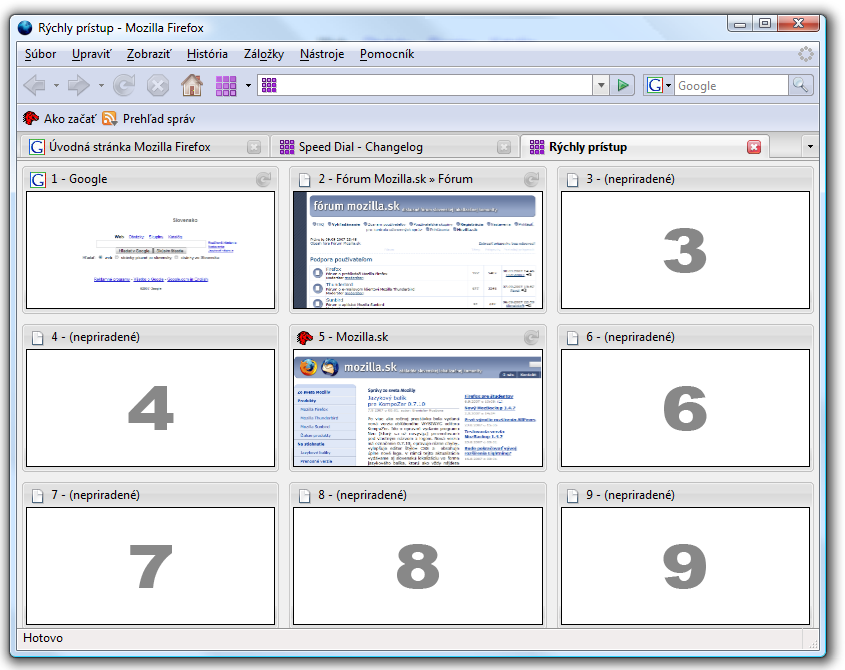Refresh the 1 - Google dial thumbnail
Image resolution: width=845 pixels, height=670 pixels.
264,179
